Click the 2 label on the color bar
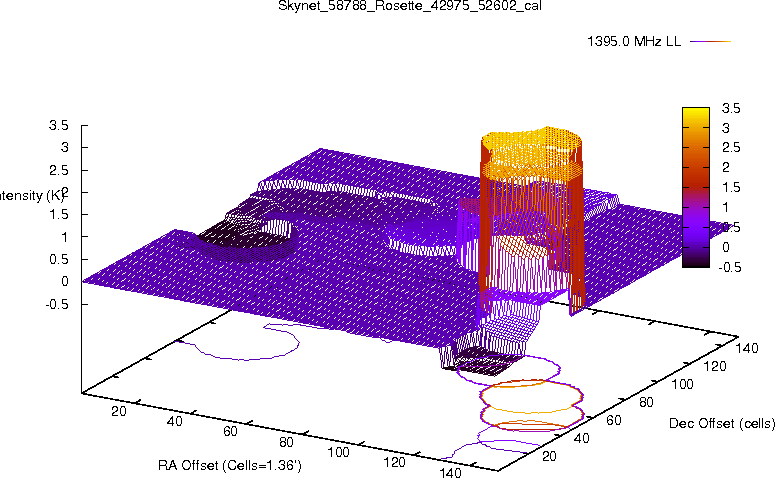The image size is (775, 478). pyautogui.click(x=726, y=167)
